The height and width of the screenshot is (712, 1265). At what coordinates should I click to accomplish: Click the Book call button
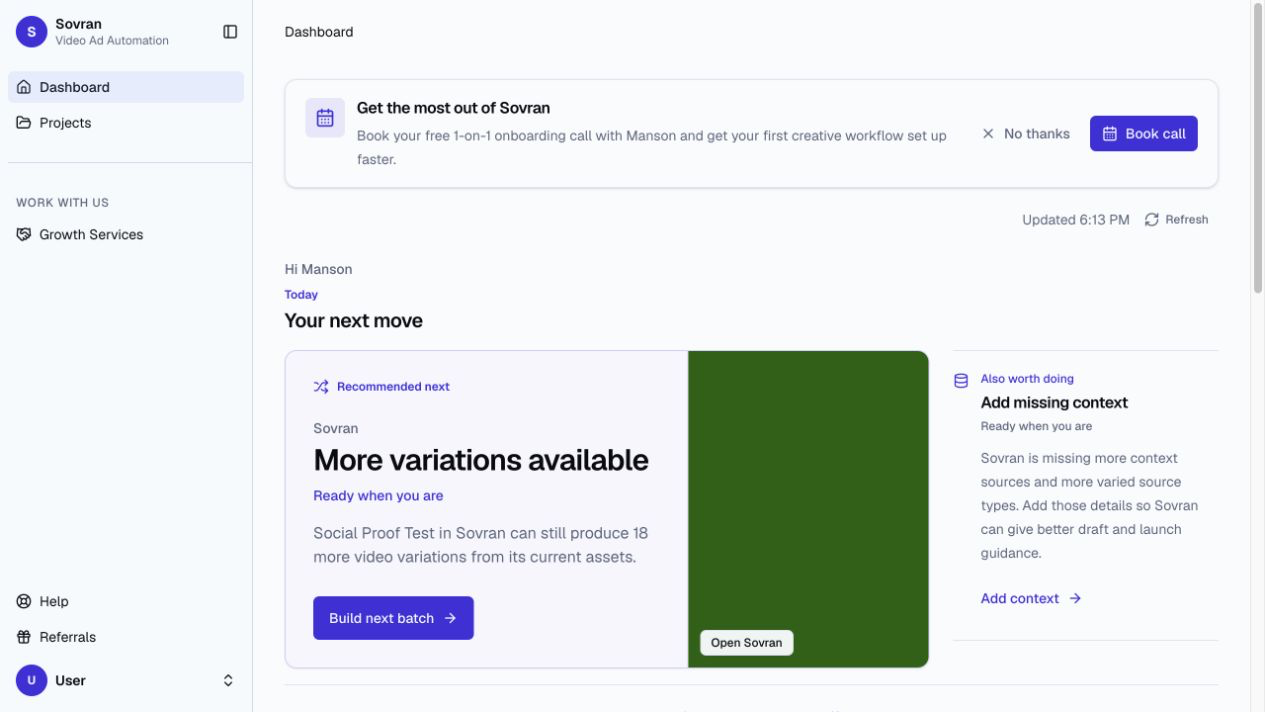click(x=1143, y=134)
